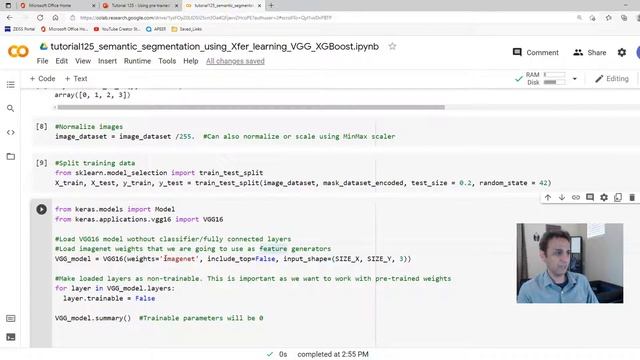Click the All changes saved link
This screenshot has height=360, width=640.
tap(235, 61)
